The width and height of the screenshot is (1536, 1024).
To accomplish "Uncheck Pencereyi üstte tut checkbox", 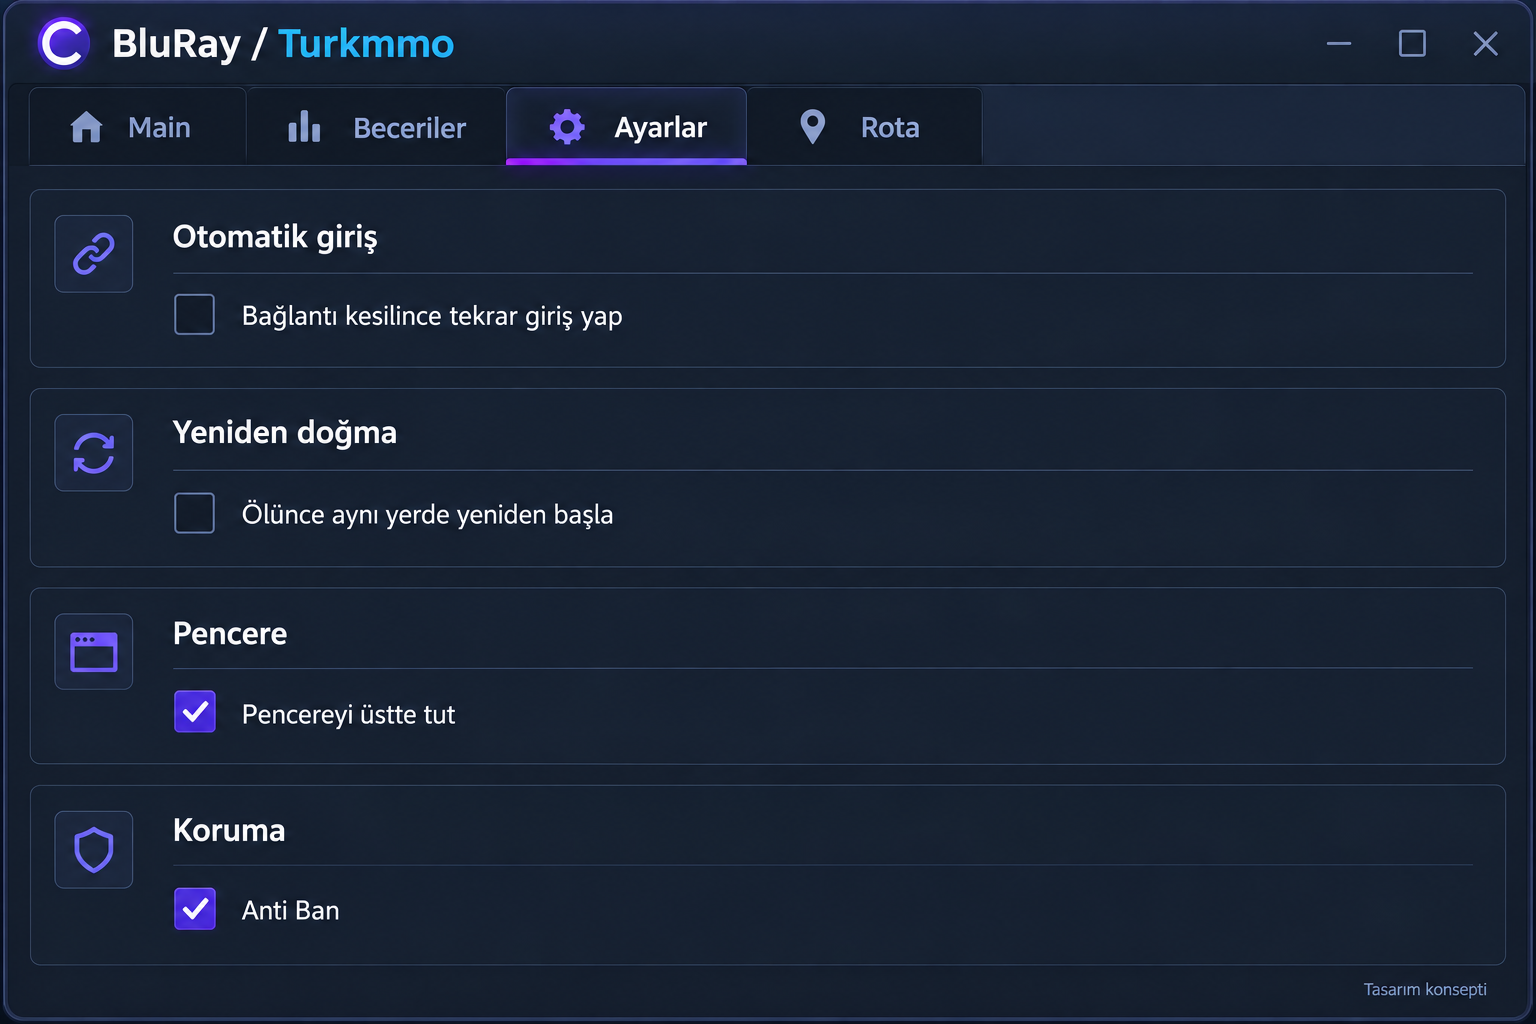I will click(195, 712).
